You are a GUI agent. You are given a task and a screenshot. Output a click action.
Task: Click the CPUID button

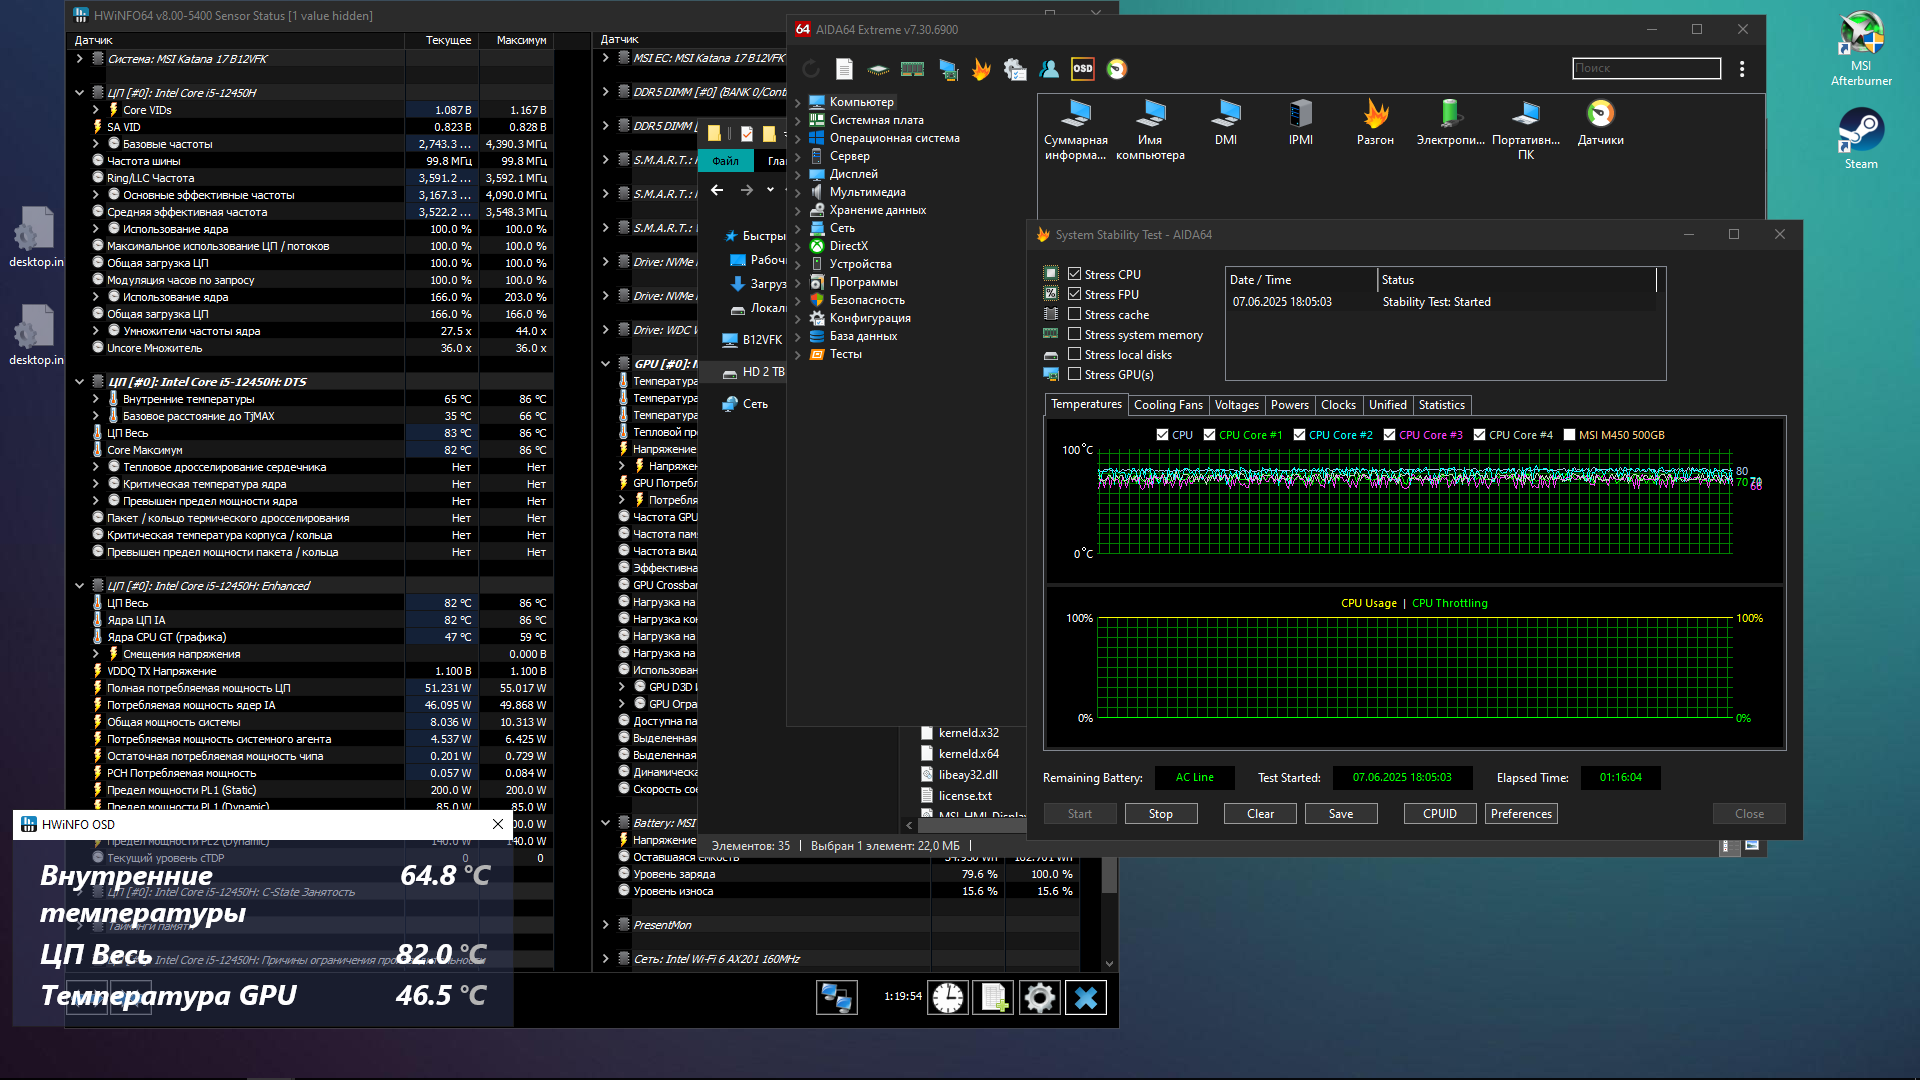[x=1440, y=814]
